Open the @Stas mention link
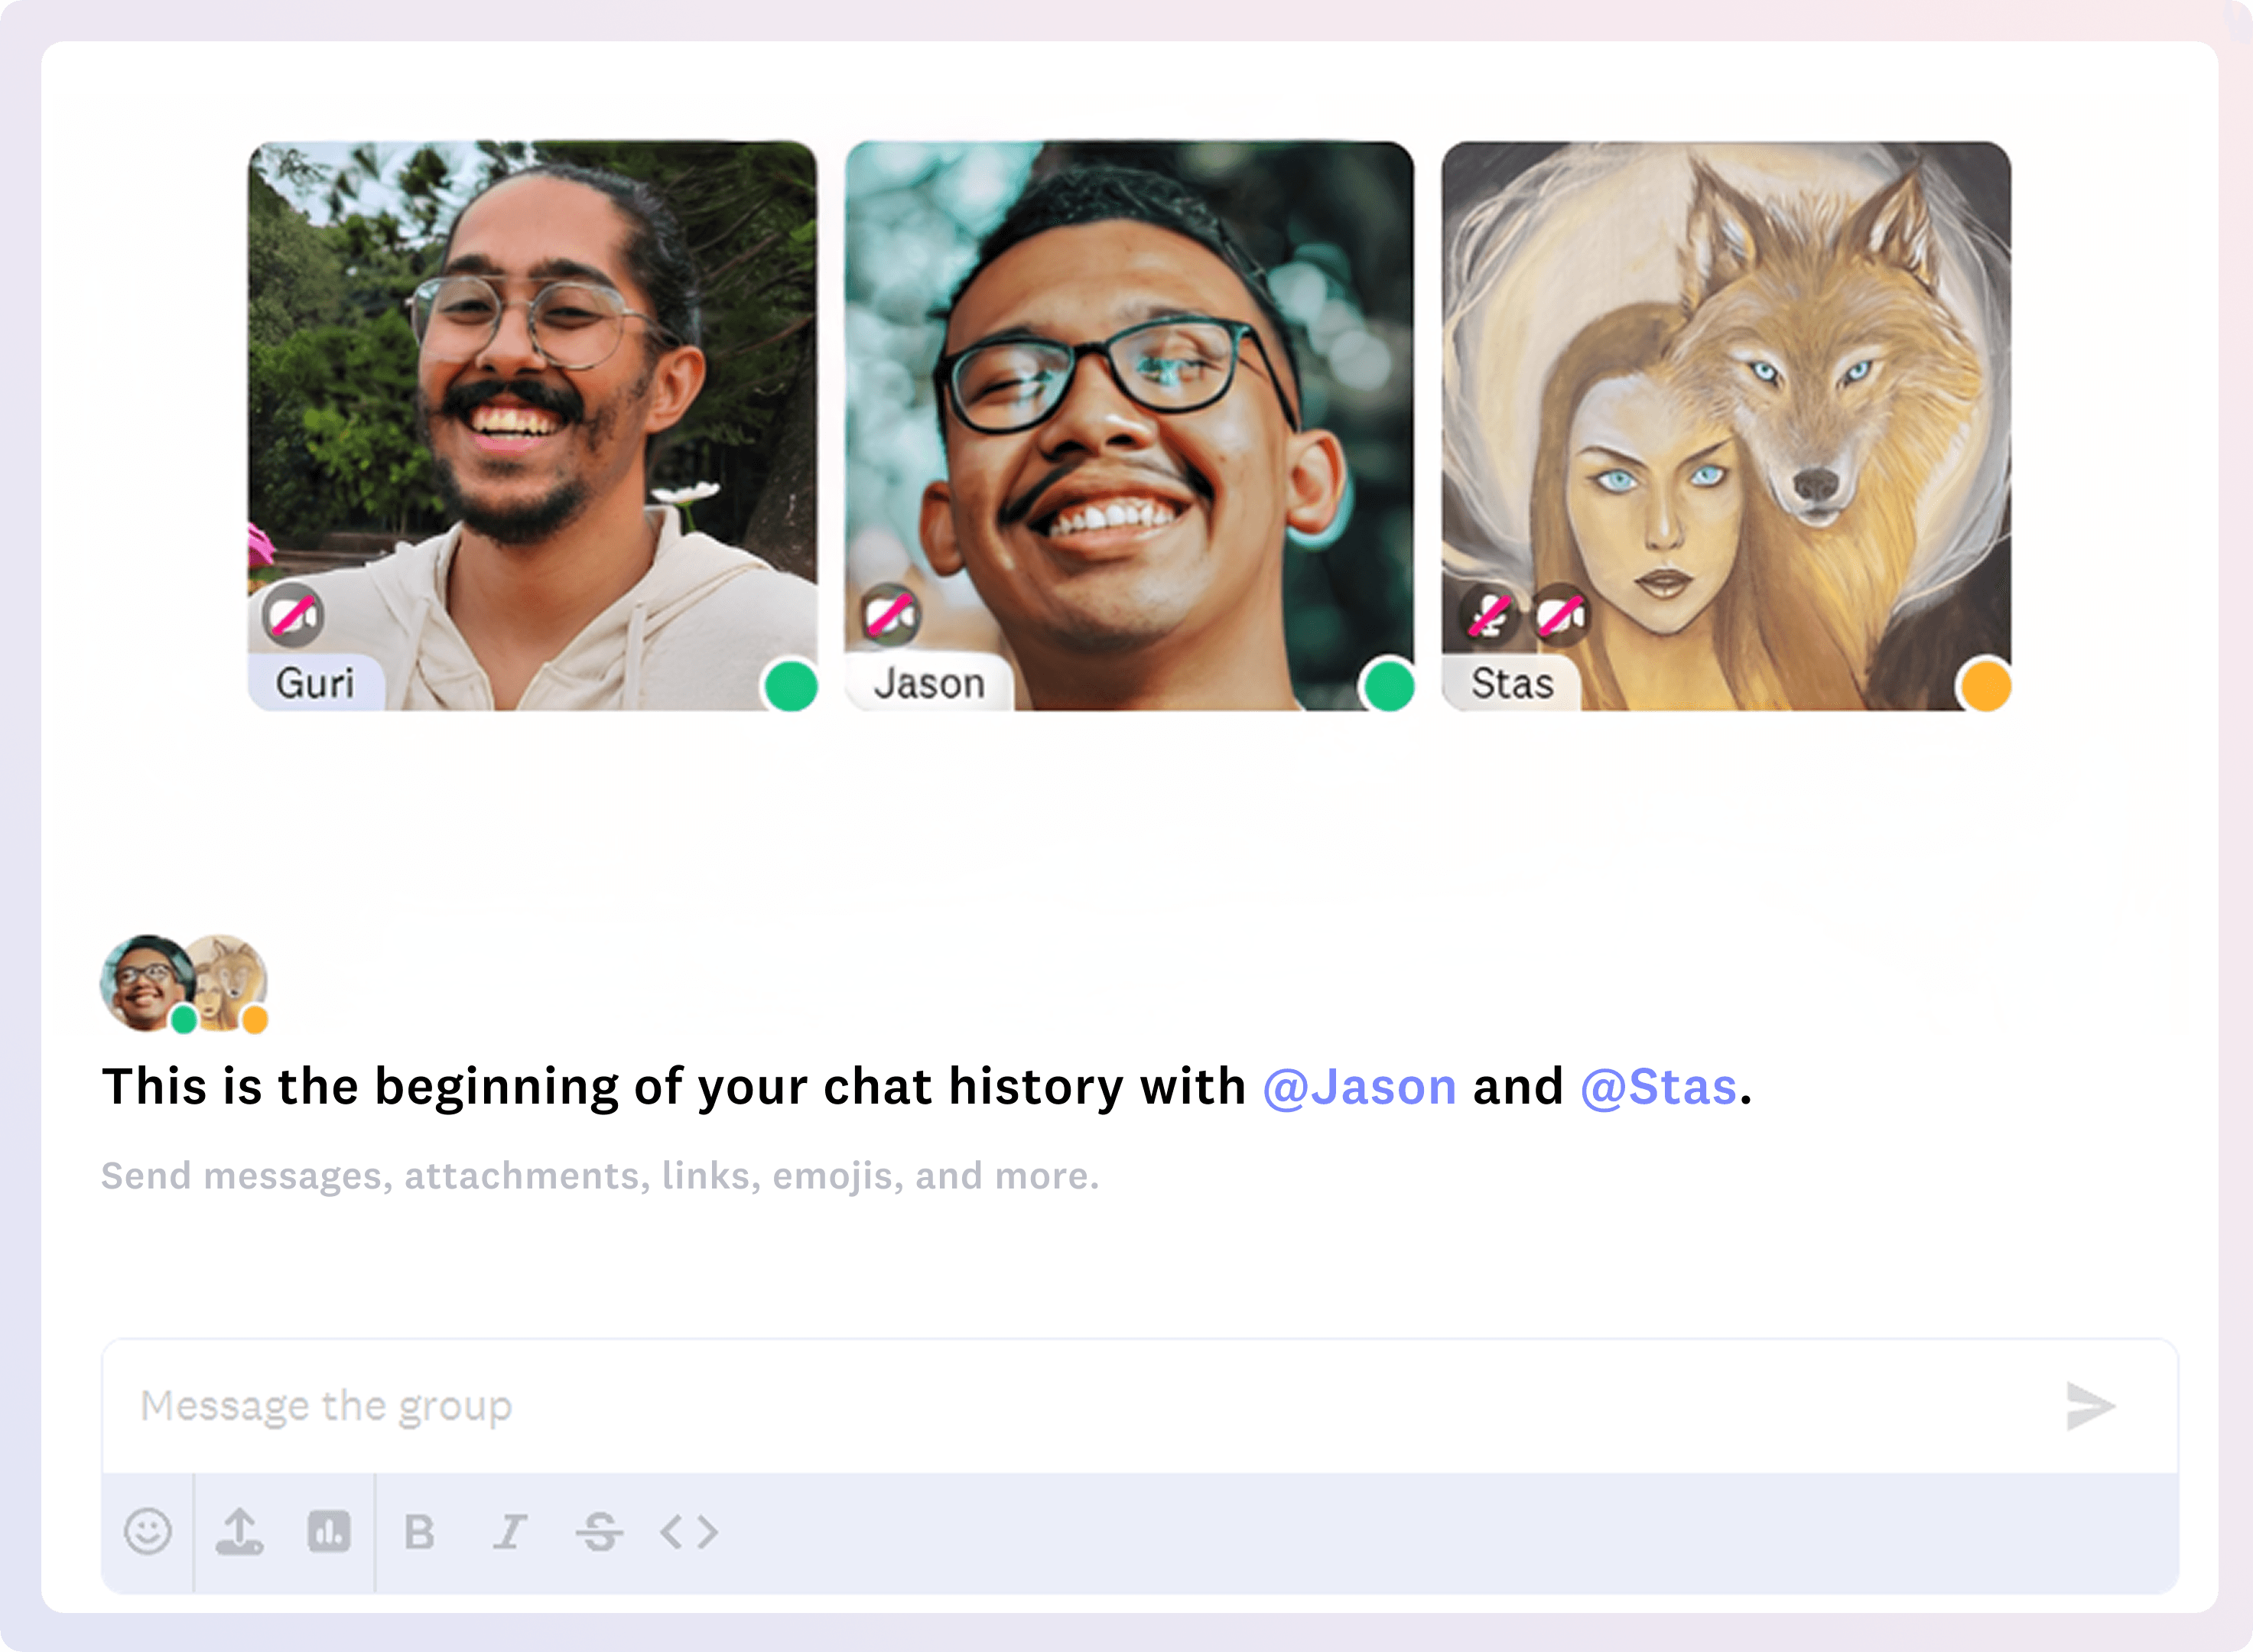This screenshot has width=2253, height=1652. (x=1658, y=1087)
